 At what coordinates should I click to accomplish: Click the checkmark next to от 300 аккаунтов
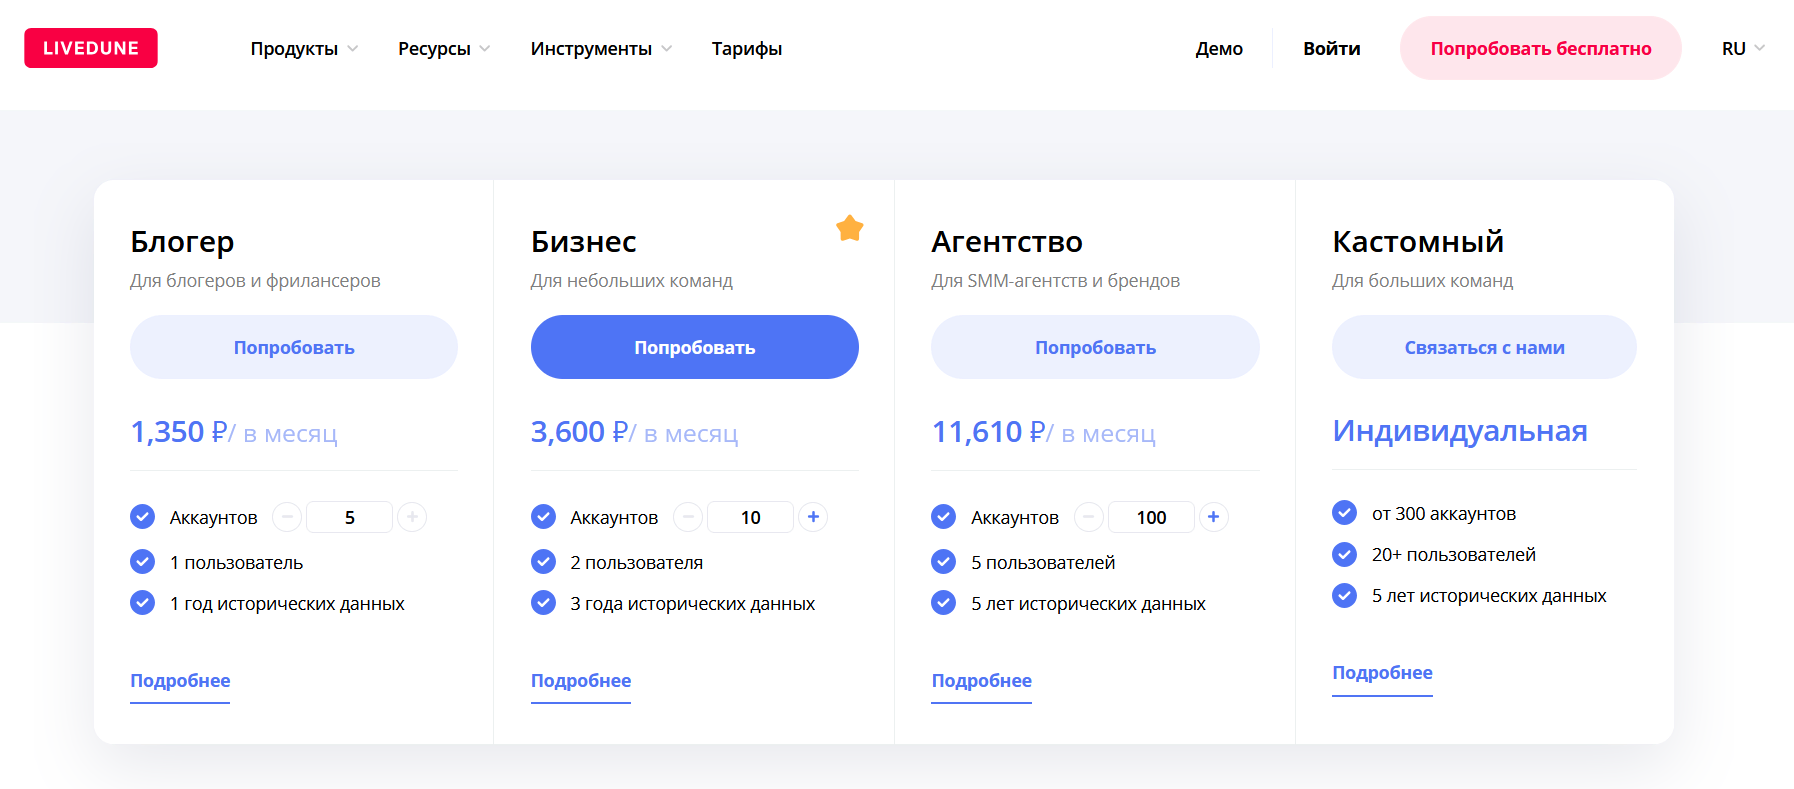(x=1345, y=513)
